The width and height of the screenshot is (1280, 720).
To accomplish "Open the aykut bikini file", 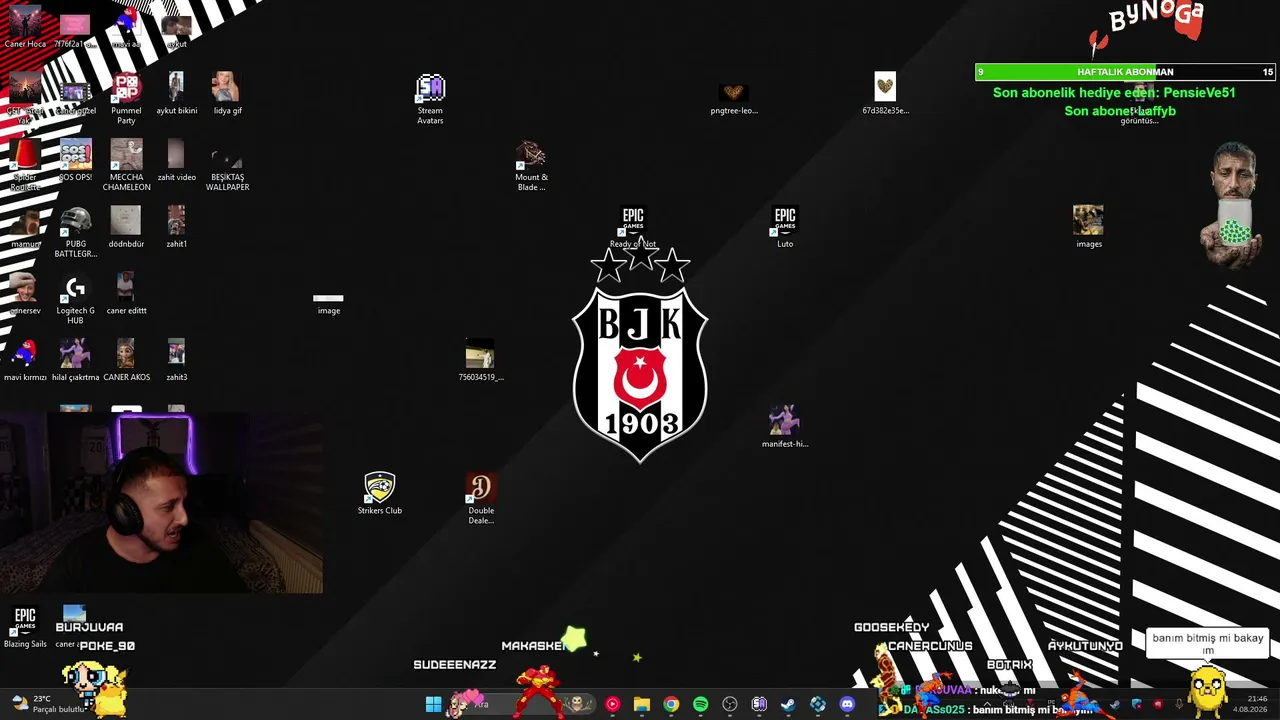I will click(x=177, y=94).
